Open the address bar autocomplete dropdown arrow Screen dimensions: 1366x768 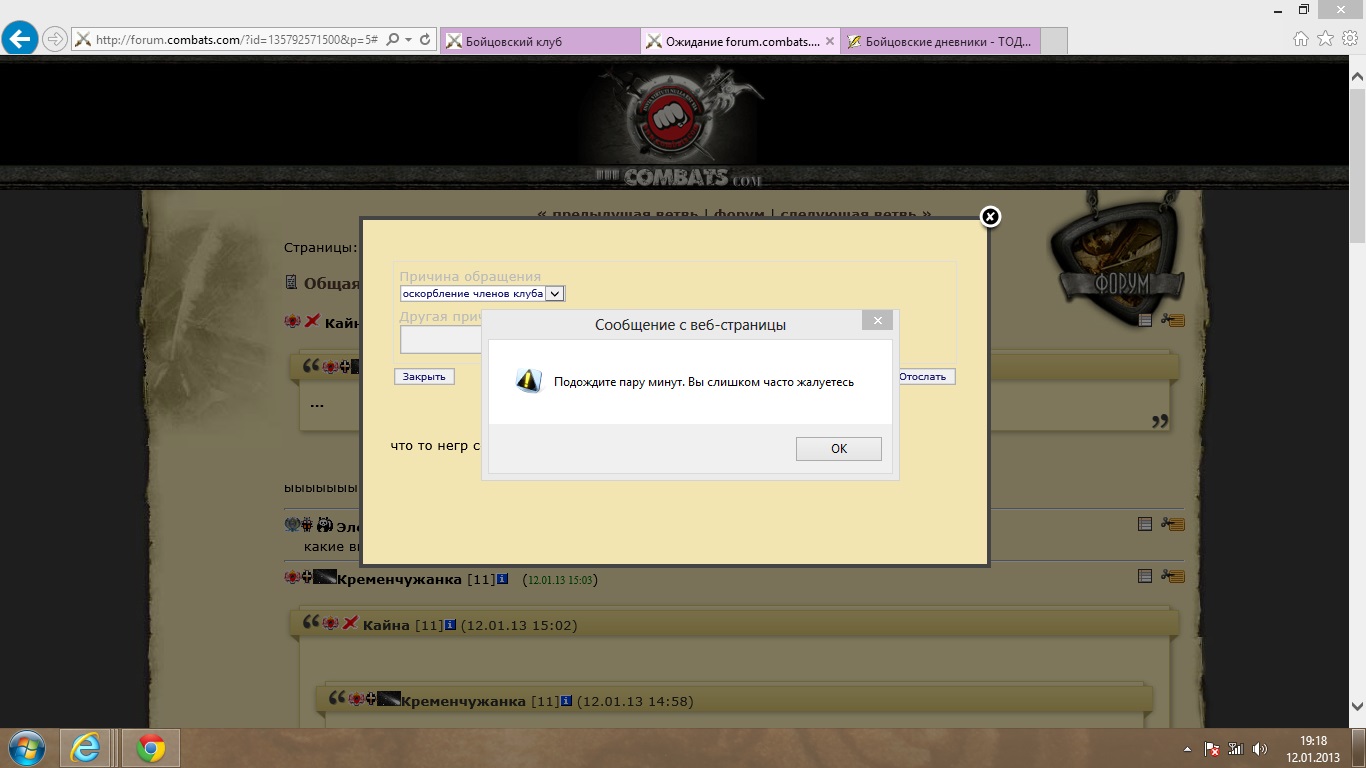tap(409, 40)
